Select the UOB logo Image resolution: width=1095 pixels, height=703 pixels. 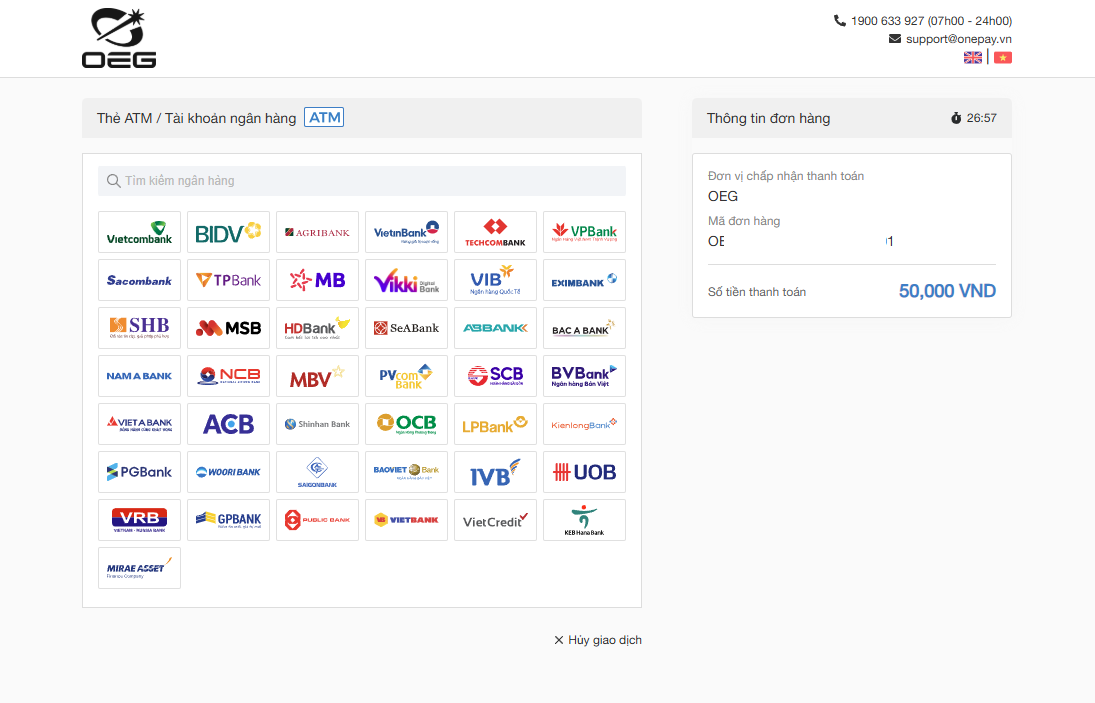(x=585, y=472)
